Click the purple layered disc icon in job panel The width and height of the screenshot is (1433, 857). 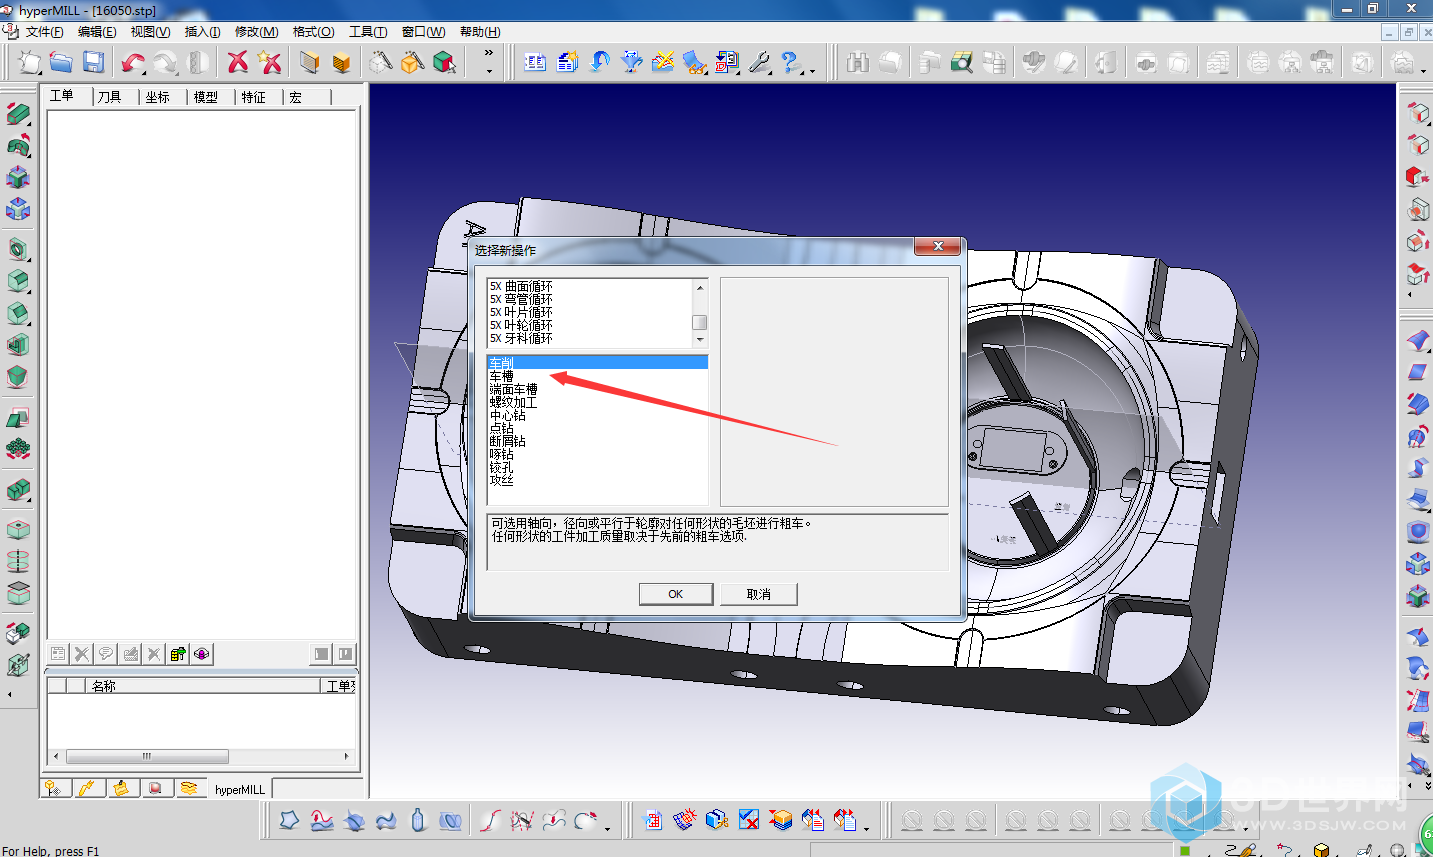[202, 654]
